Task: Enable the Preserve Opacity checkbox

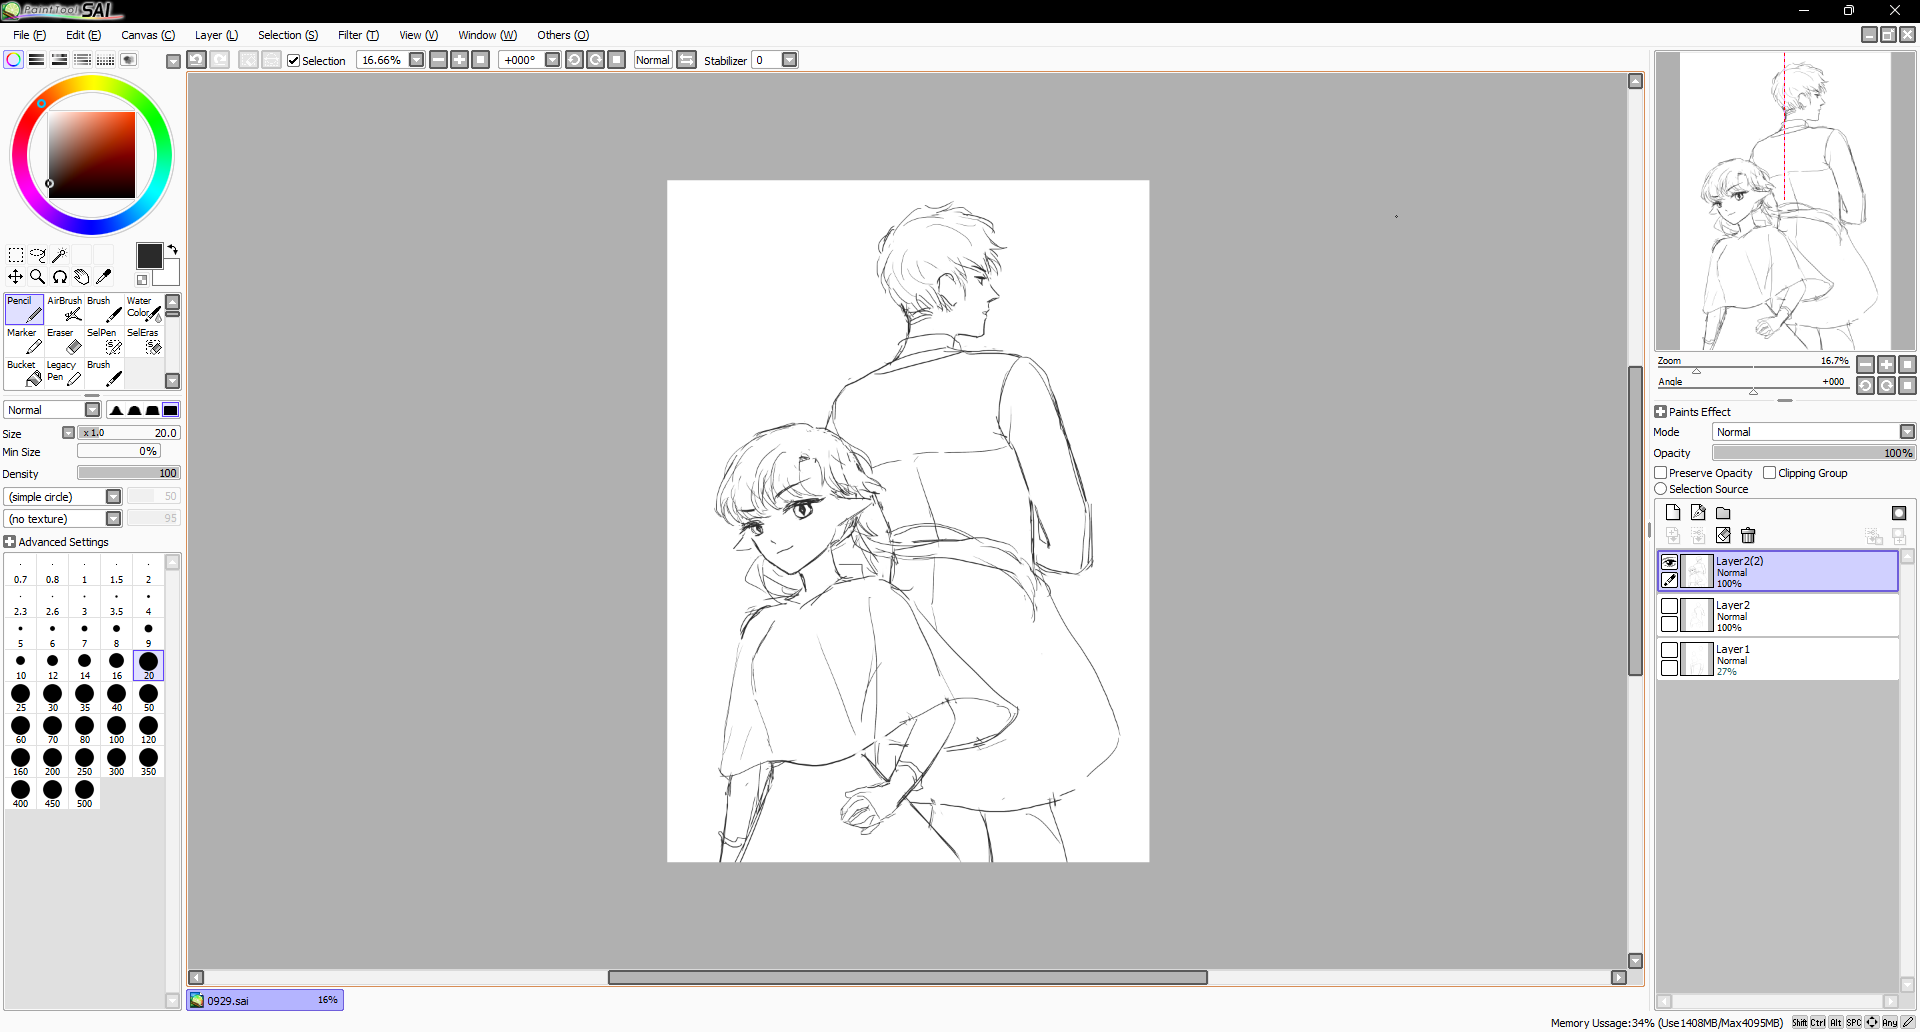Action: coord(1661,473)
